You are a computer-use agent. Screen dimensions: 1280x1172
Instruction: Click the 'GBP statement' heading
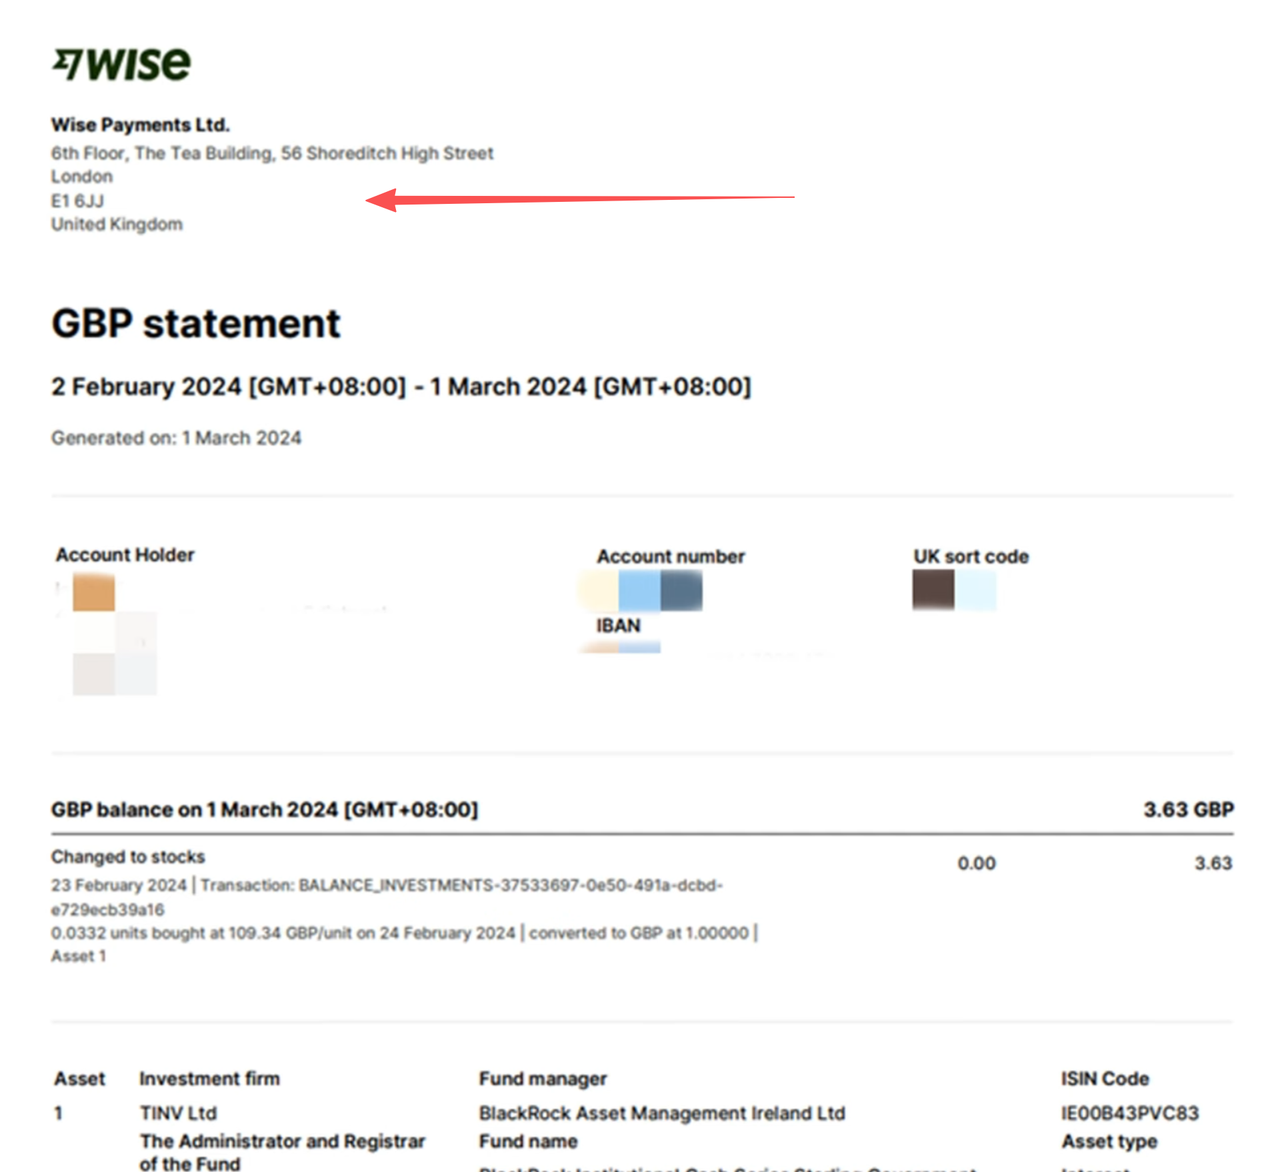point(196,324)
